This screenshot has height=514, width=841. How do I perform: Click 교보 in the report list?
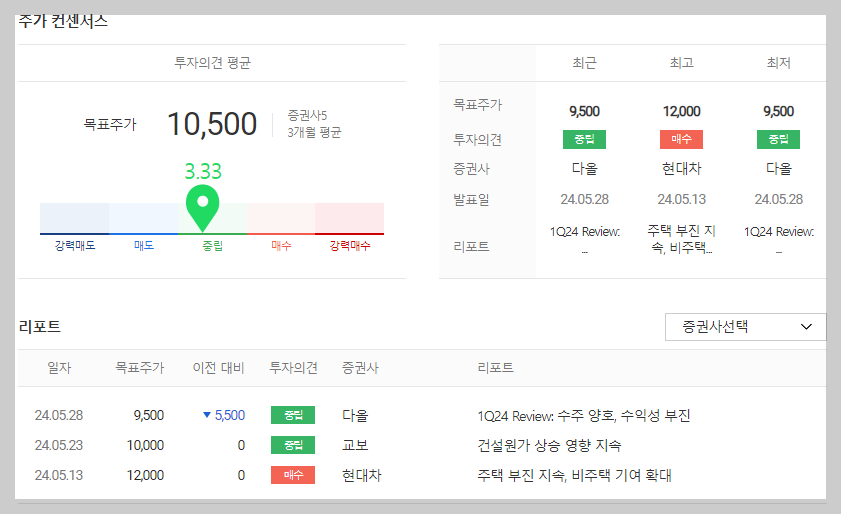355,445
